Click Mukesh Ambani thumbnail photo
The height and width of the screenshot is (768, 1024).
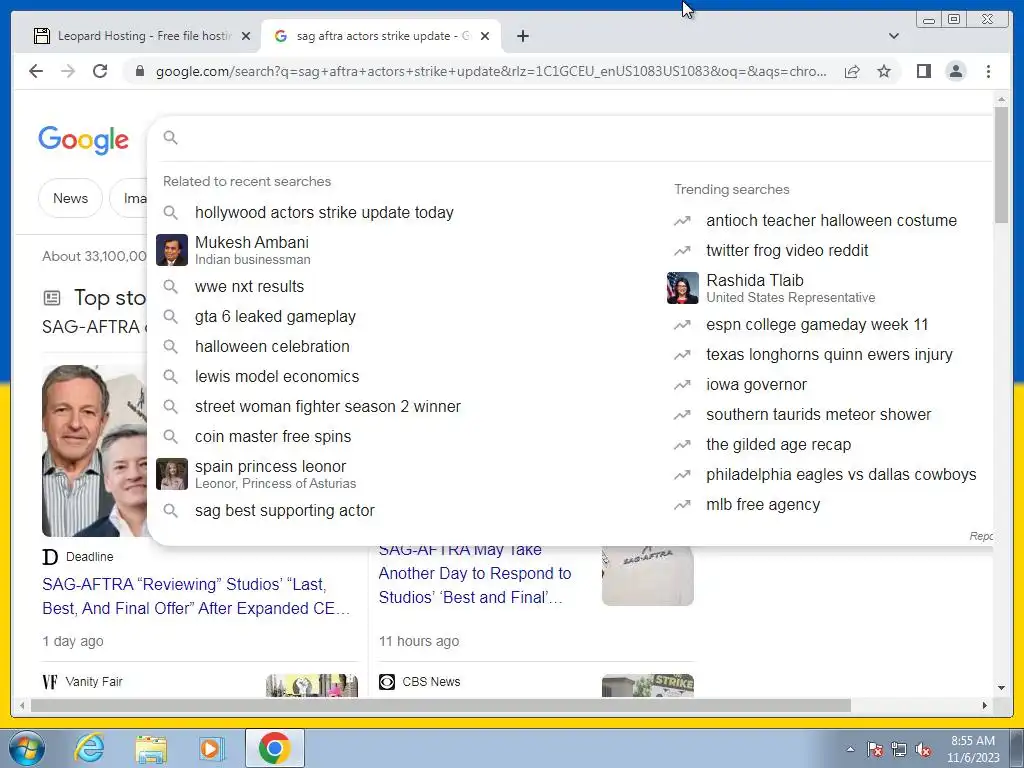coord(172,250)
